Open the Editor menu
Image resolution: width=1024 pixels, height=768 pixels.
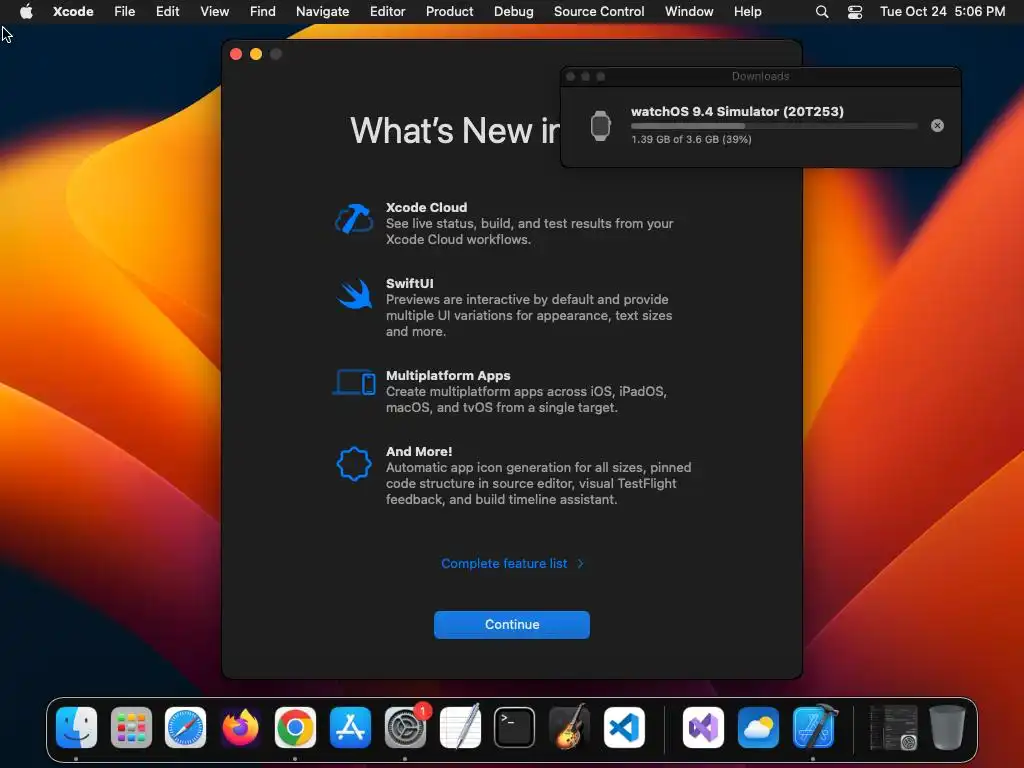(387, 11)
